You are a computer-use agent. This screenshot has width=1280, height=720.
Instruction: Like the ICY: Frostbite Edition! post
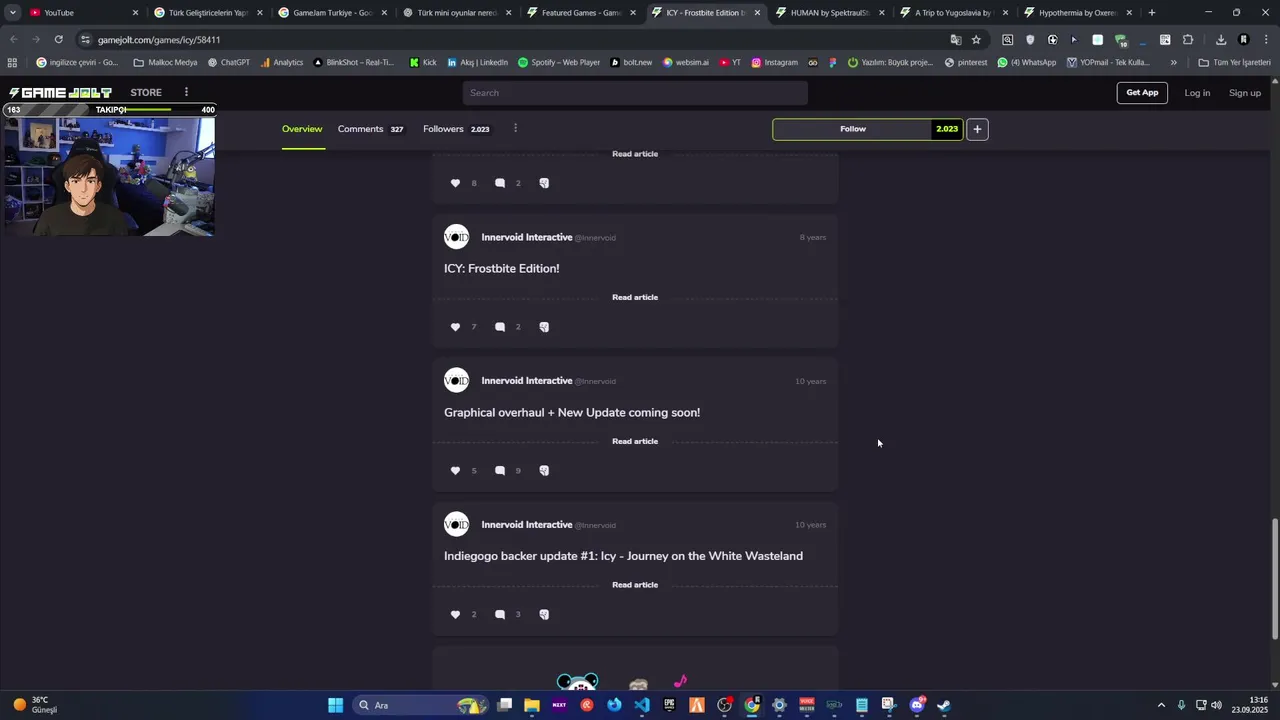point(455,327)
